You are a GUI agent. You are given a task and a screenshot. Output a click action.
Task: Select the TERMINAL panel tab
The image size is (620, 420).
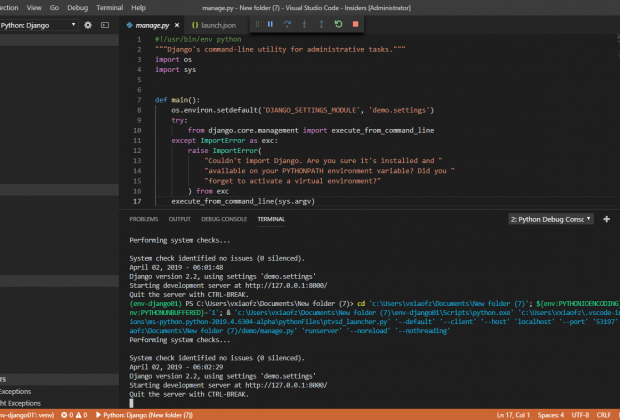pyautogui.click(x=271, y=219)
